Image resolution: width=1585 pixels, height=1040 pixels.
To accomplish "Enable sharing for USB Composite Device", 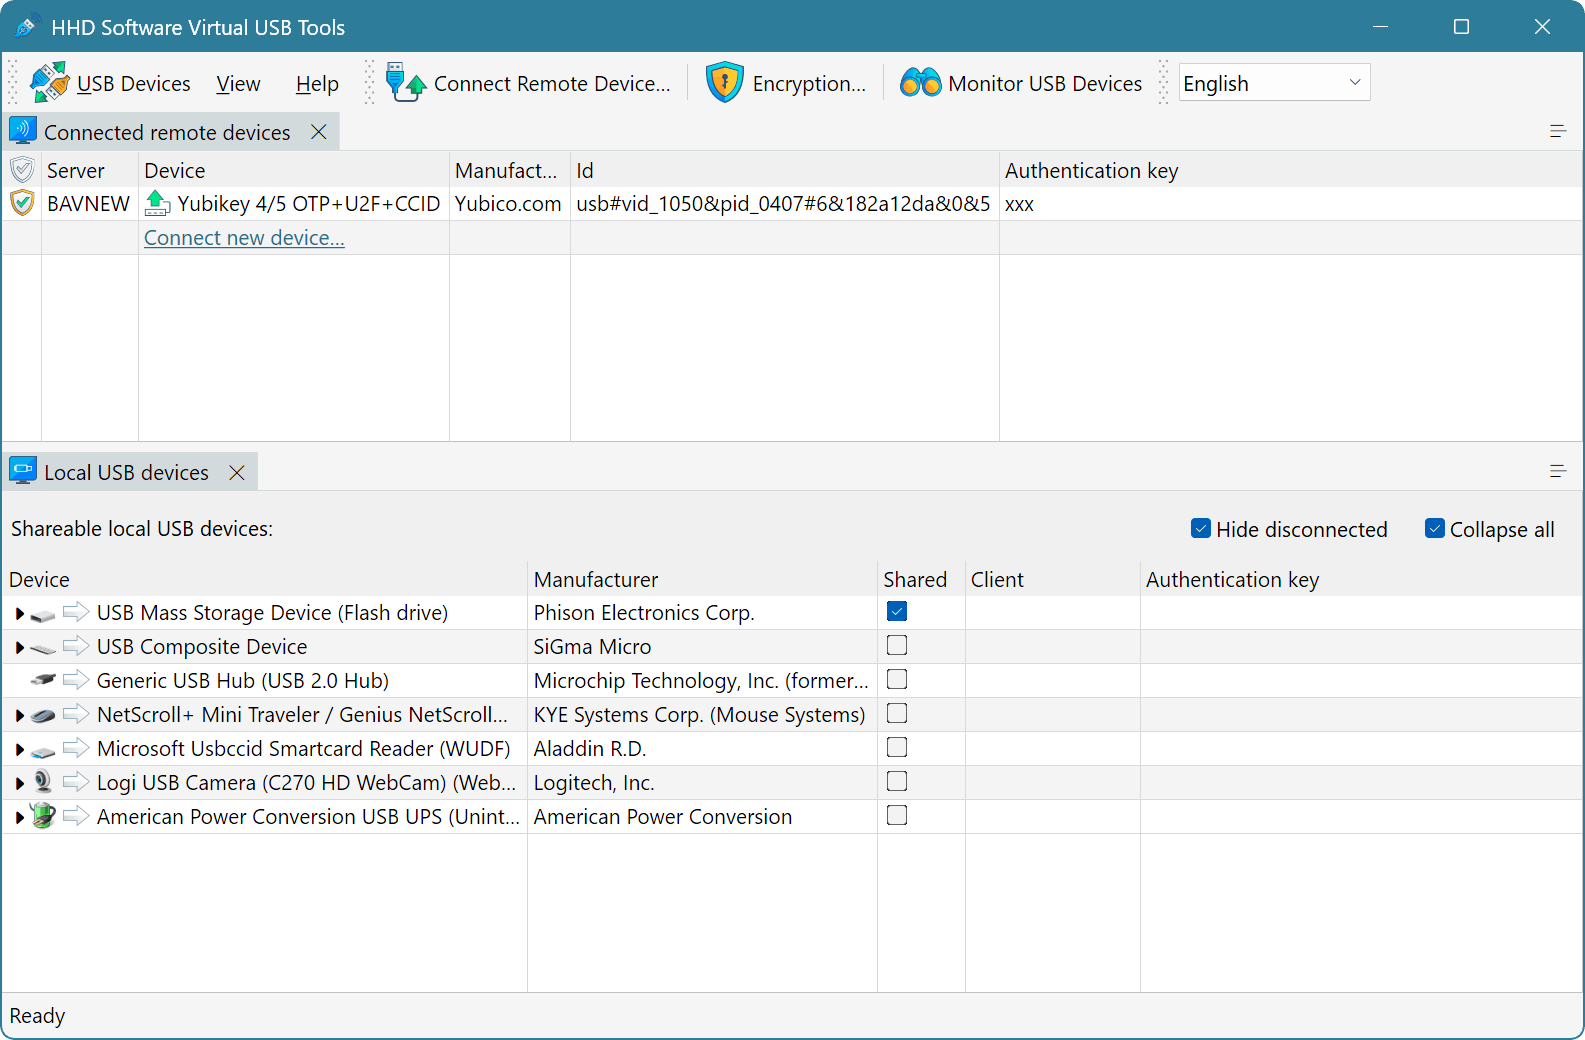I will point(897,646).
